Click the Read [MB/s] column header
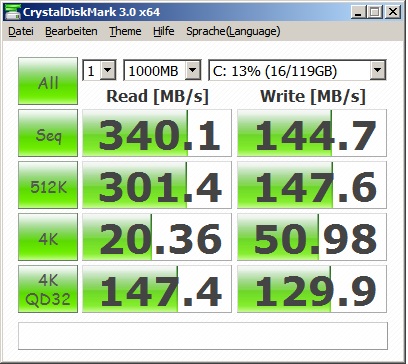 coord(157,97)
